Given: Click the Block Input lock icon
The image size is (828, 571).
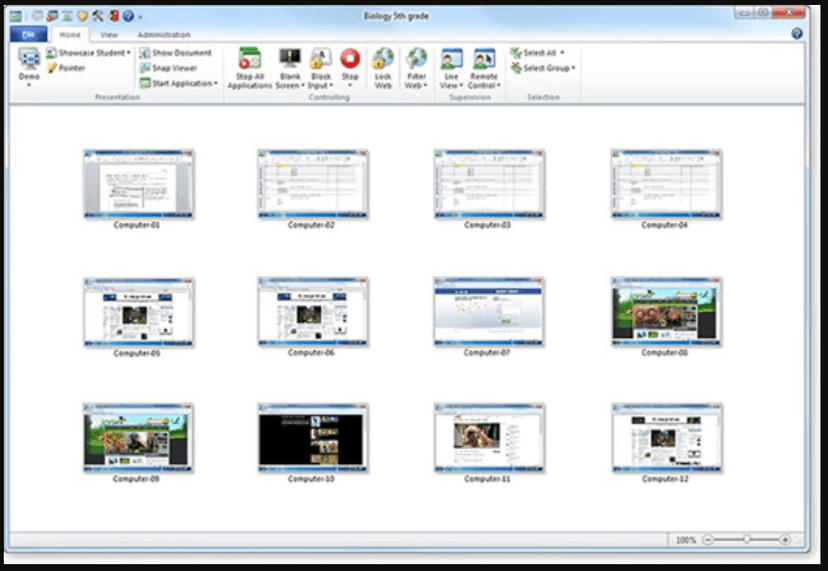Looking at the screenshot, I should (x=321, y=58).
